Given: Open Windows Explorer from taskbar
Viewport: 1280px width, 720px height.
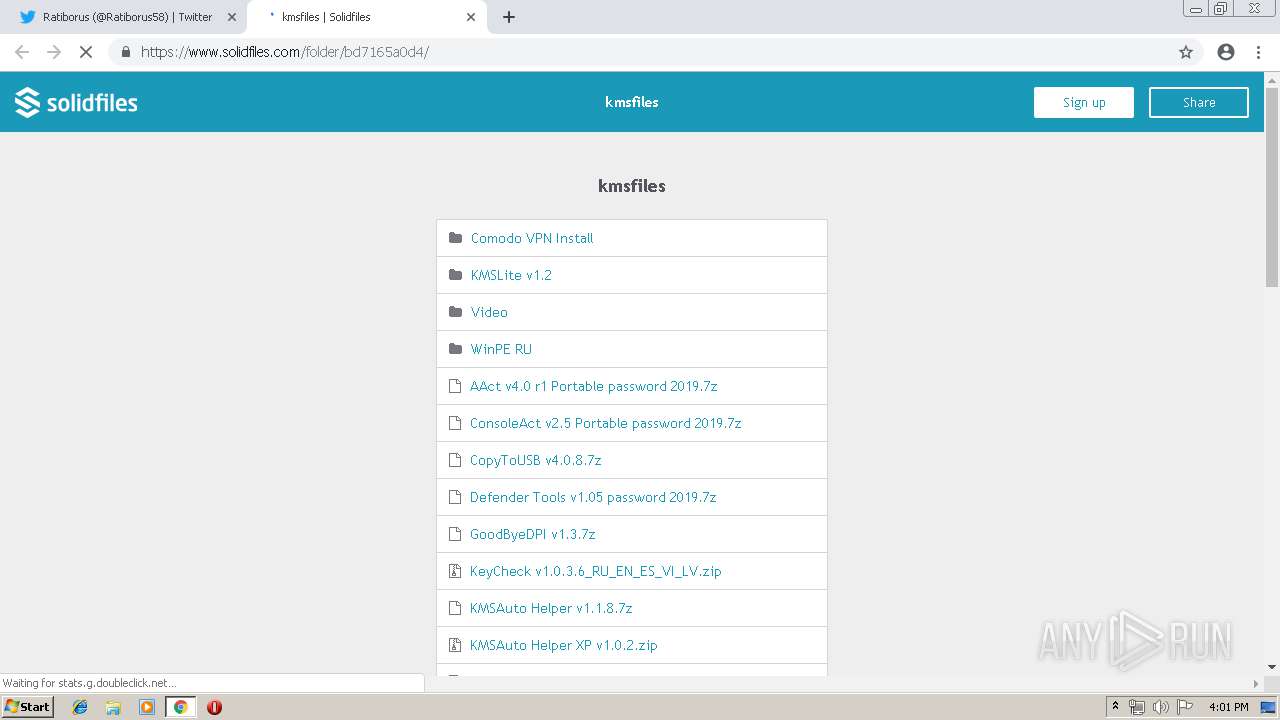Looking at the screenshot, I should [113, 707].
